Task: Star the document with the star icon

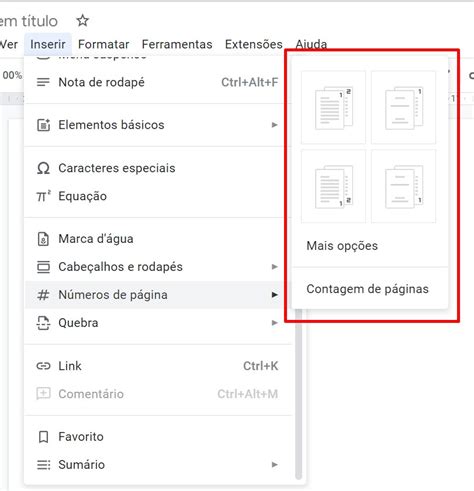Action: click(82, 21)
